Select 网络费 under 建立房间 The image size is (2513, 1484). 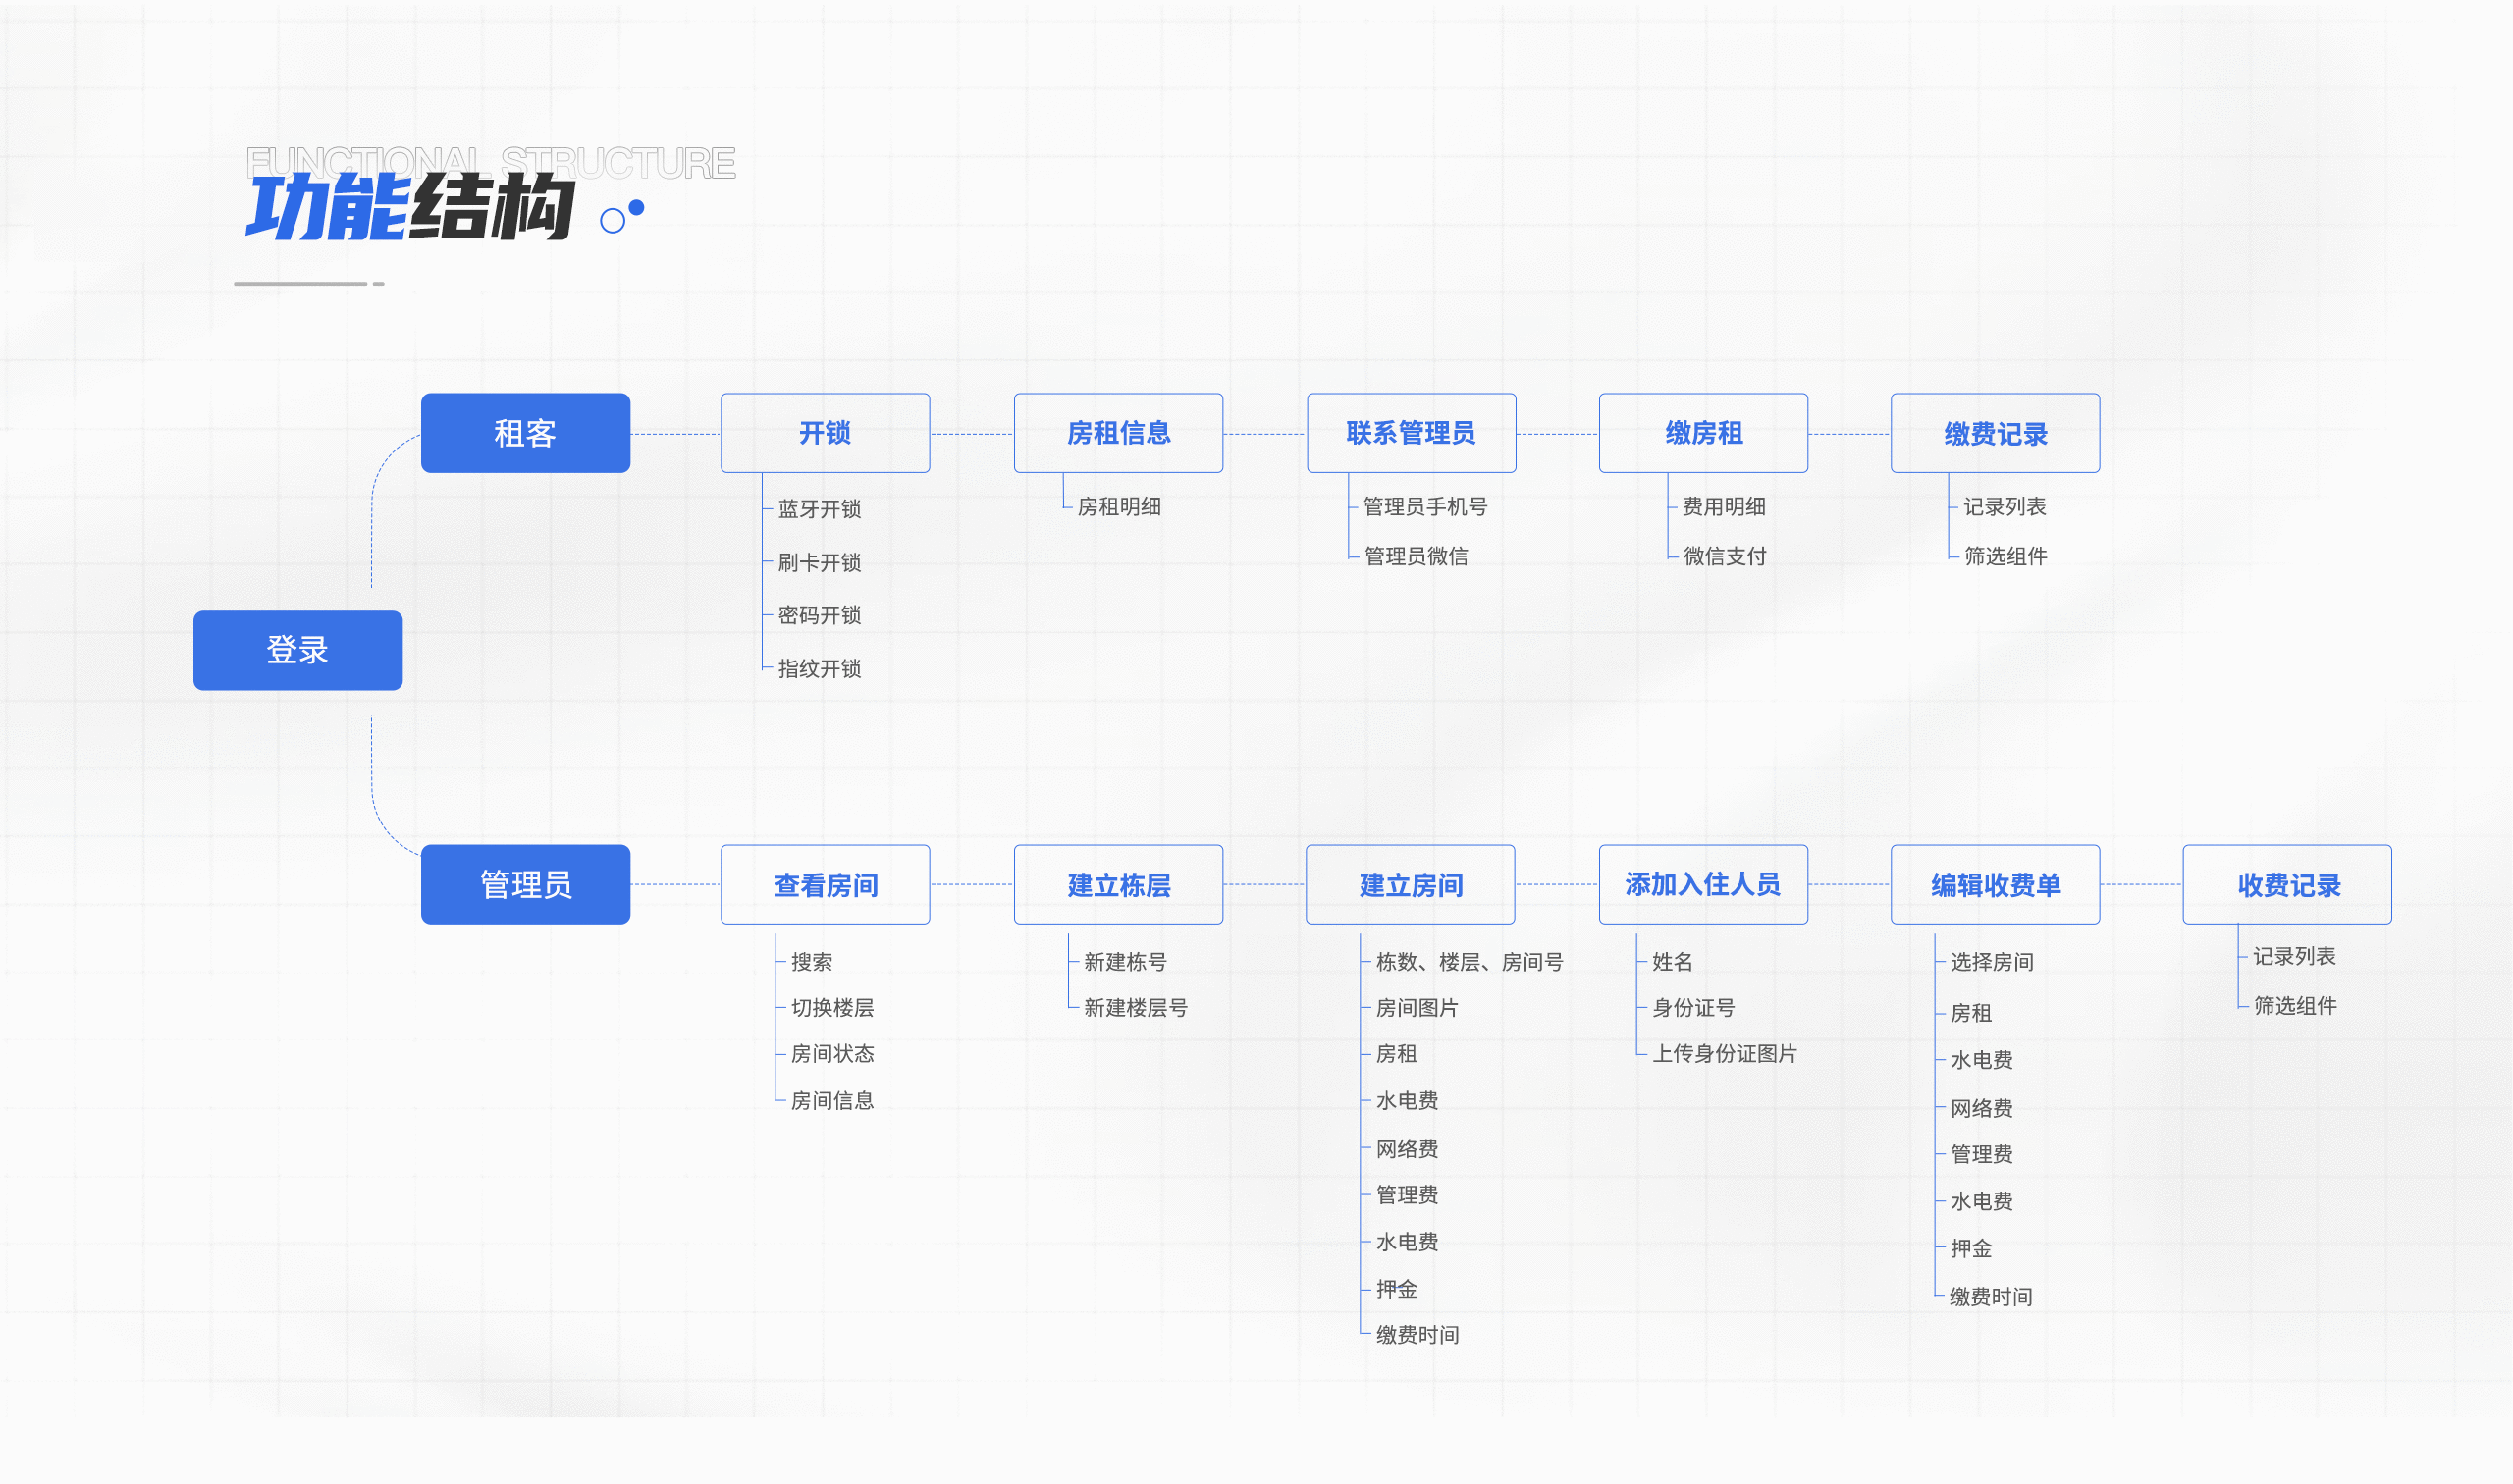(x=1408, y=1149)
